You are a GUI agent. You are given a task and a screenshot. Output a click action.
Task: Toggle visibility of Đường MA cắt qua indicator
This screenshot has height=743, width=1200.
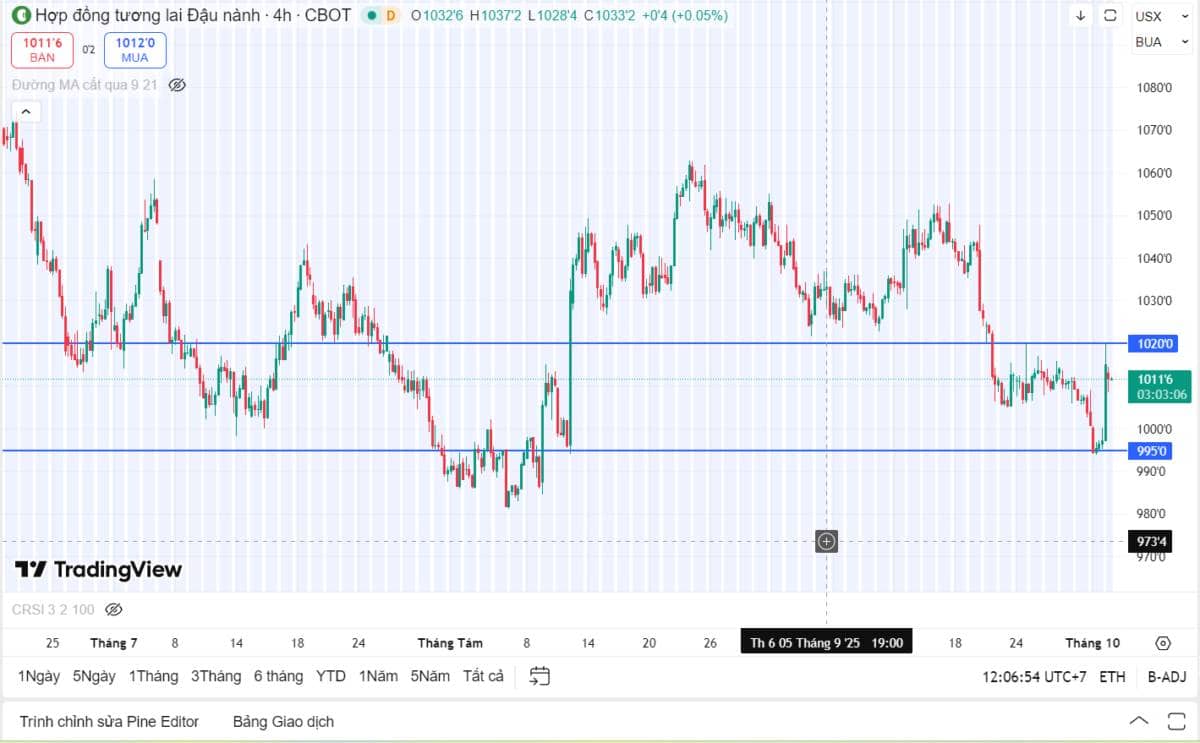(177, 85)
